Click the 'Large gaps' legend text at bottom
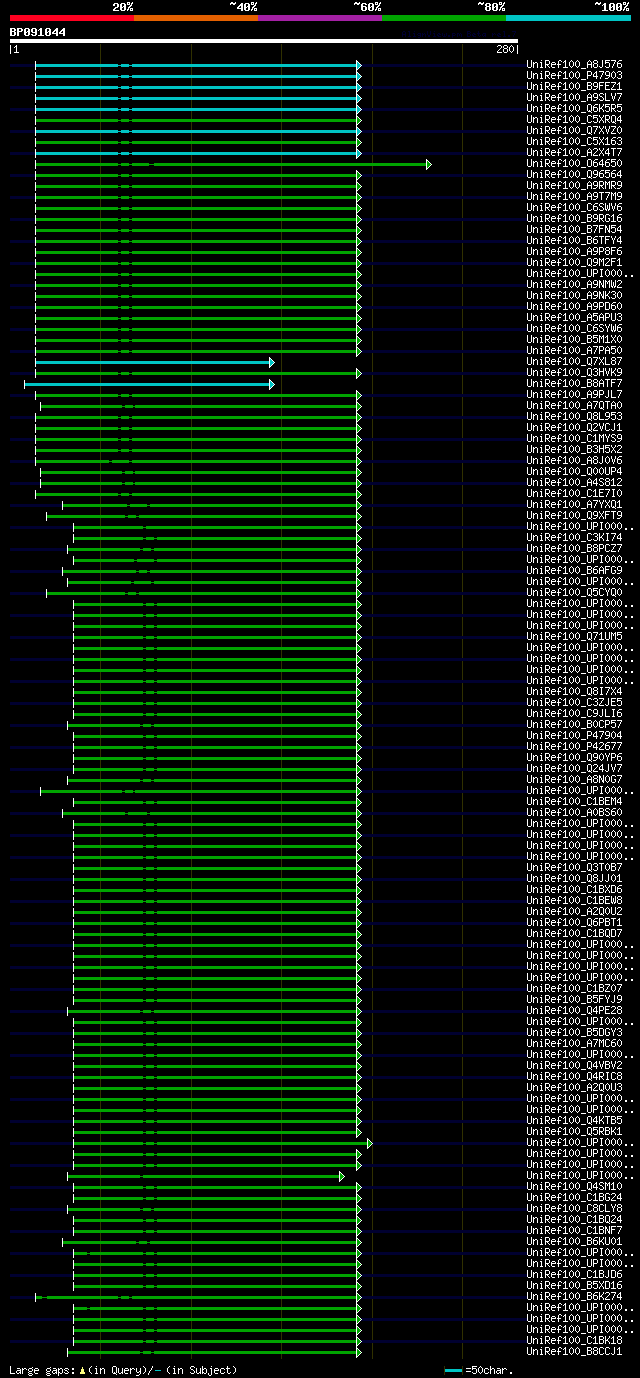 (123, 1370)
